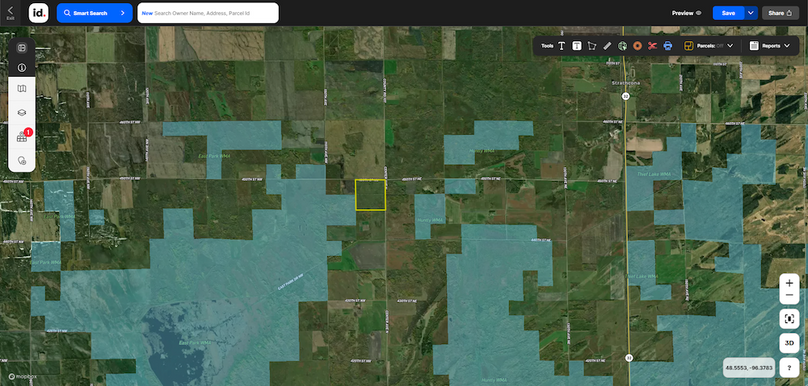Click the Tools label in toolbar

coord(547,46)
